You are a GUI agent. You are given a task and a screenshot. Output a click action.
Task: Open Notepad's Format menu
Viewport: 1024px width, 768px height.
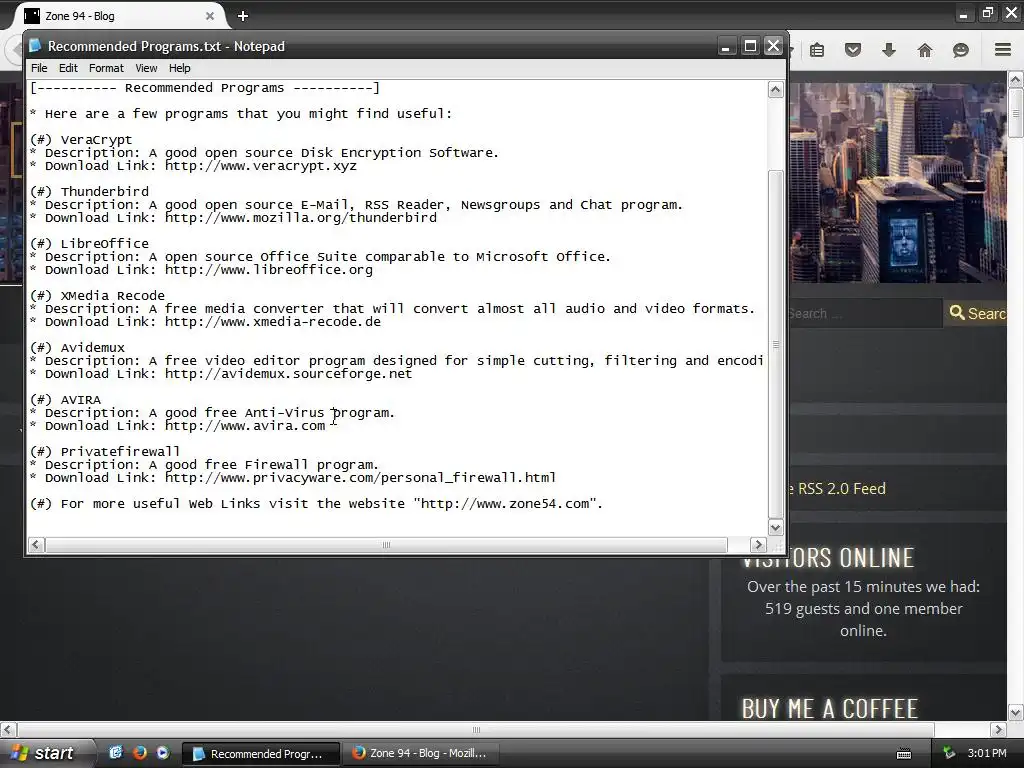[106, 68]
